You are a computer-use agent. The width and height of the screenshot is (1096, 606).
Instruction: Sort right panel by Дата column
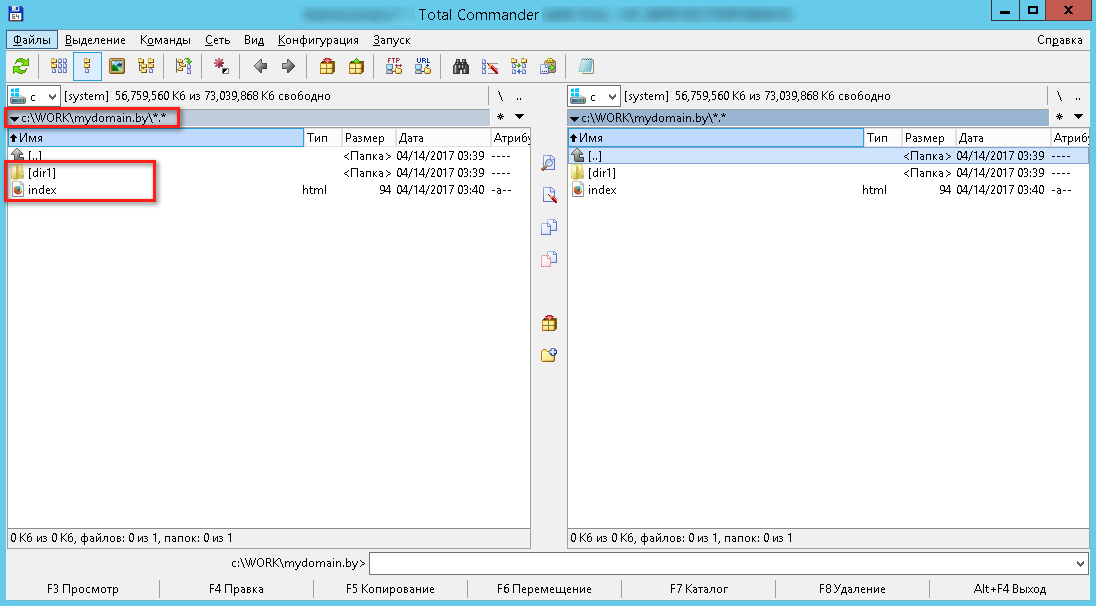(1003, 138)
